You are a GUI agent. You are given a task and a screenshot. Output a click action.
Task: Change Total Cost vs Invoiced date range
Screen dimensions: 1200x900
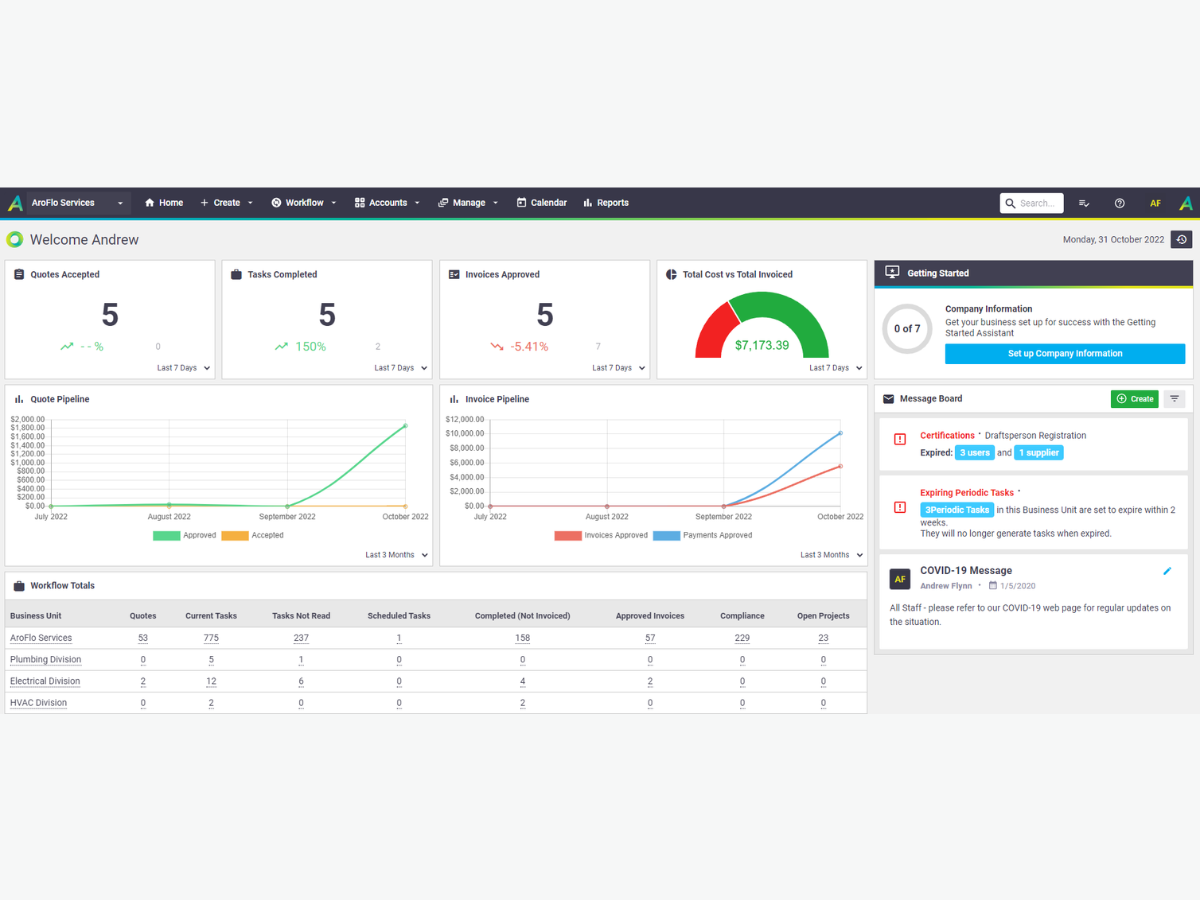point(836,368)
